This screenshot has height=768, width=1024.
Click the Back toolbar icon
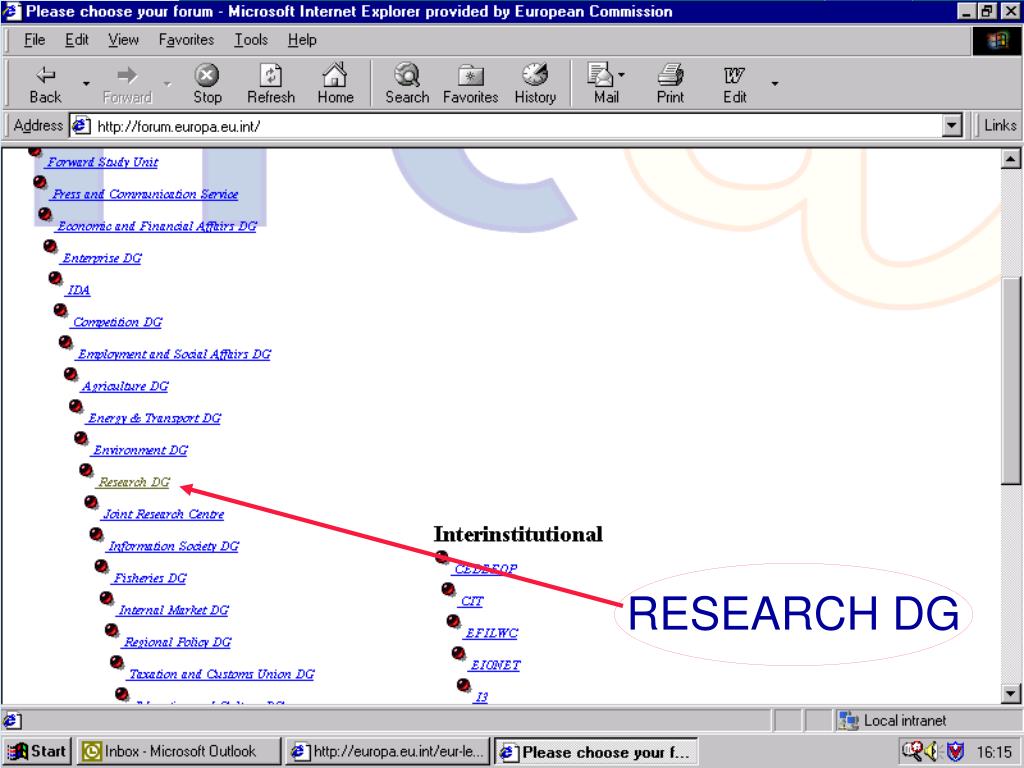[x=45, y=84]
